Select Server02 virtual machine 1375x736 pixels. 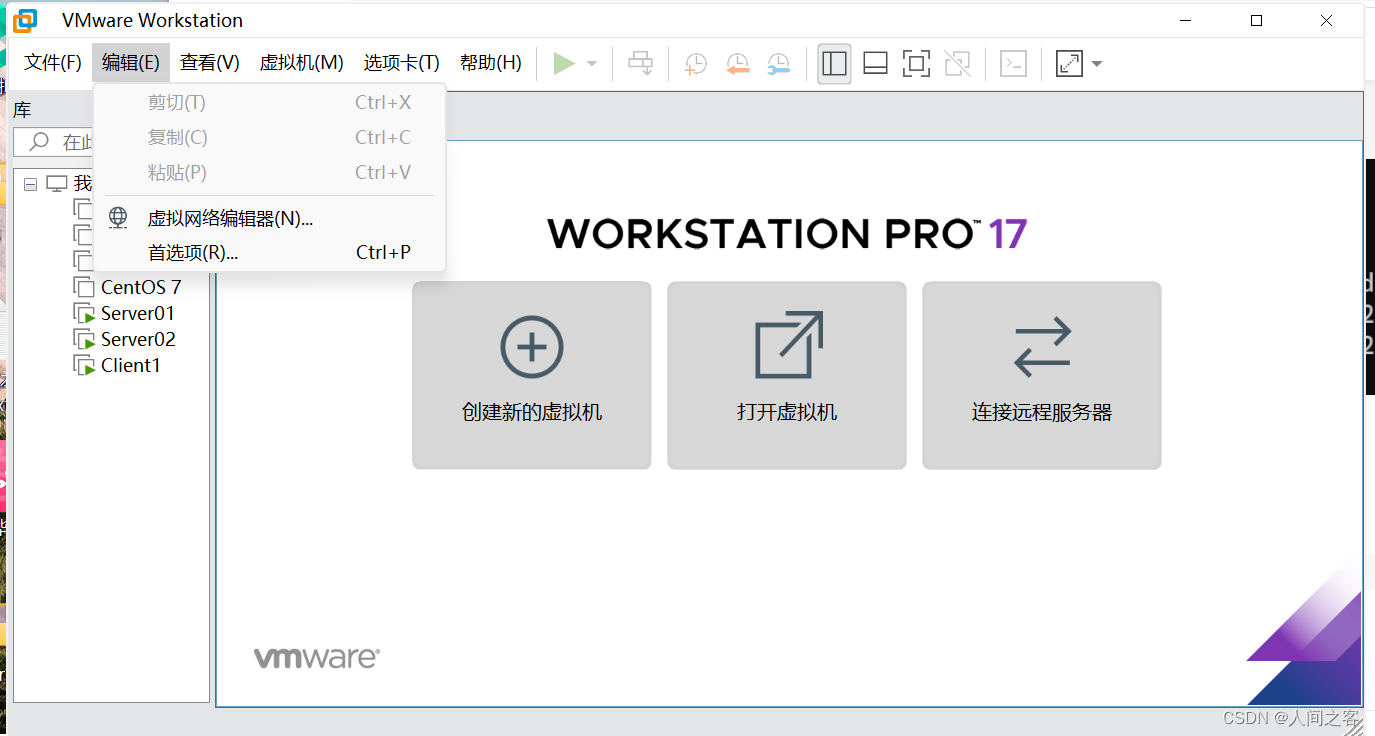[x=138, y=340]
